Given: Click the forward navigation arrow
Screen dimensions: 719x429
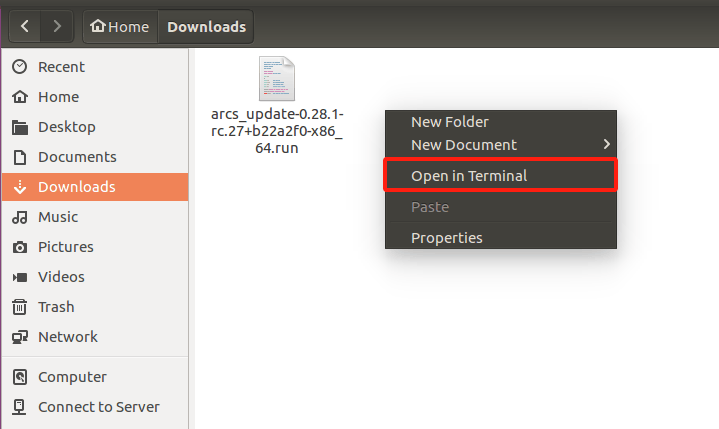Looking at the screenshot, I should pyautogui.click(x=57, y=27).
